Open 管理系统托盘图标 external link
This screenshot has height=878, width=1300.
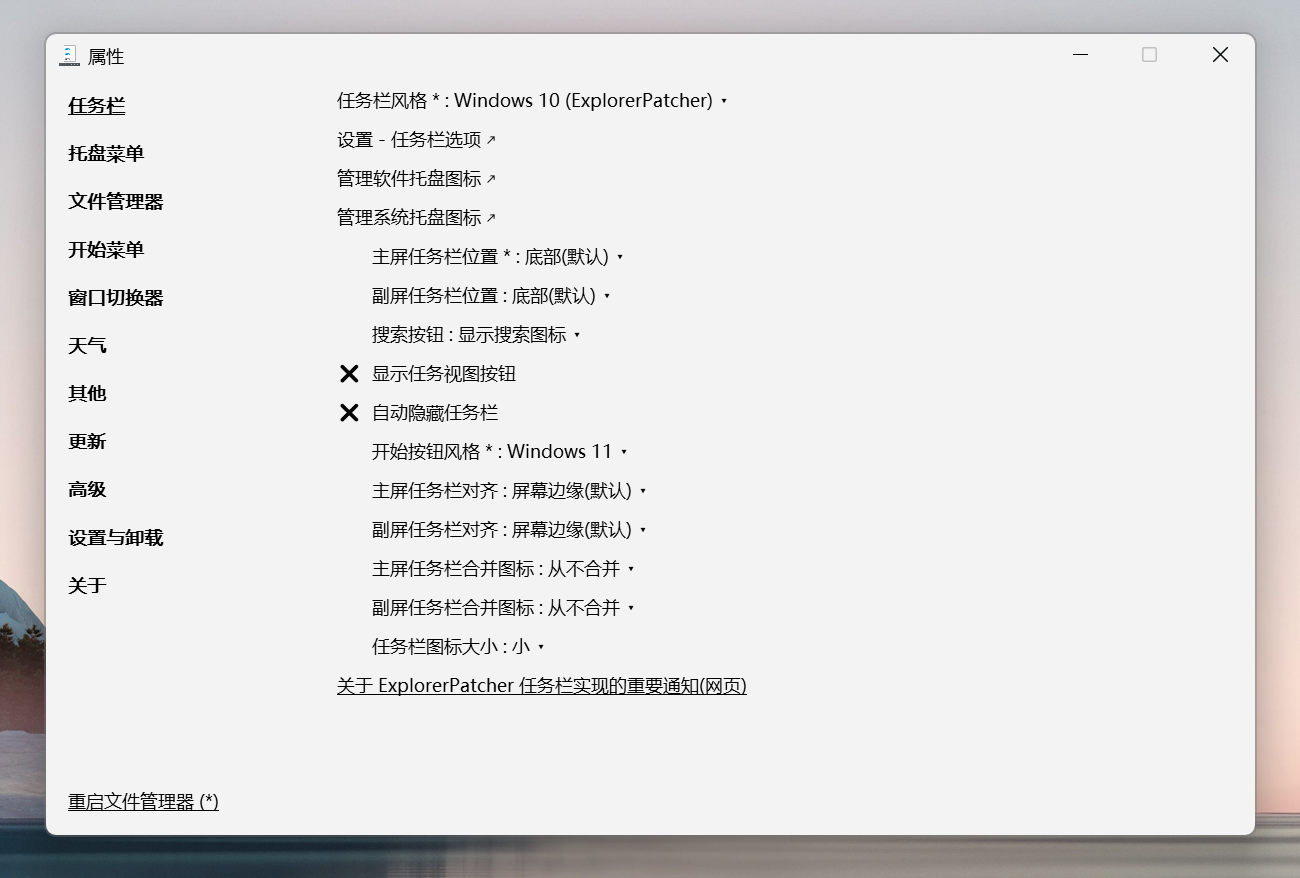coord(416,218)
